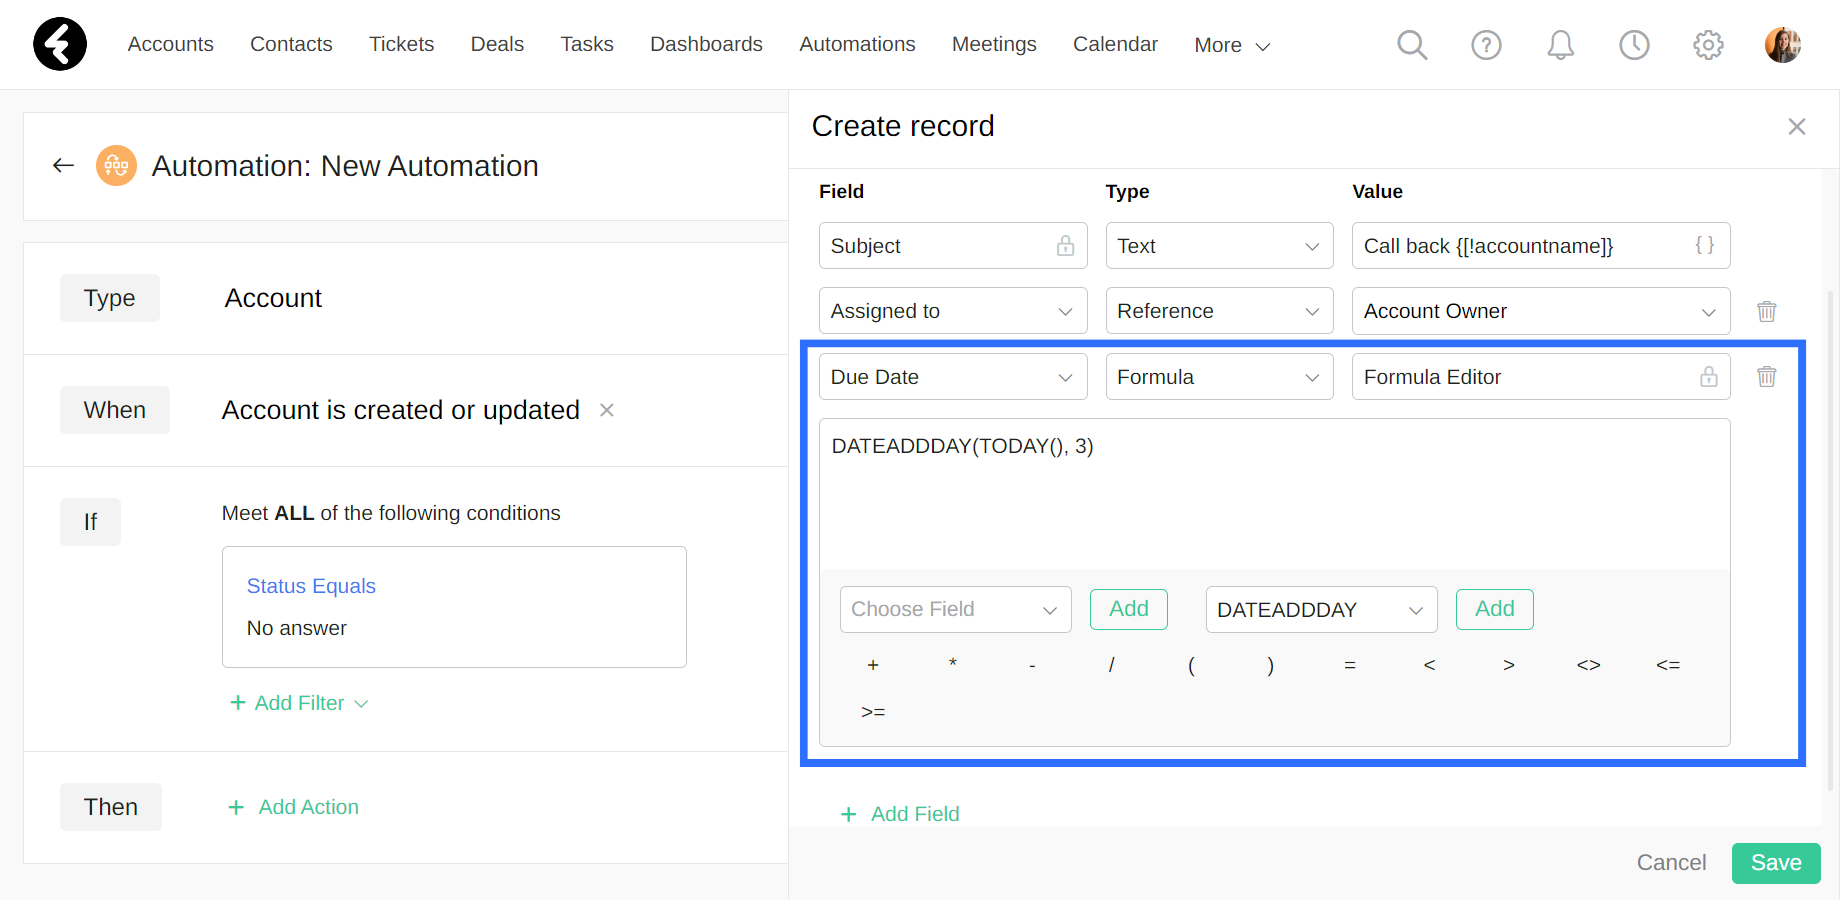Open the Due Date field dropdown
The image size is (1840, 900).
tap(953, 377)
